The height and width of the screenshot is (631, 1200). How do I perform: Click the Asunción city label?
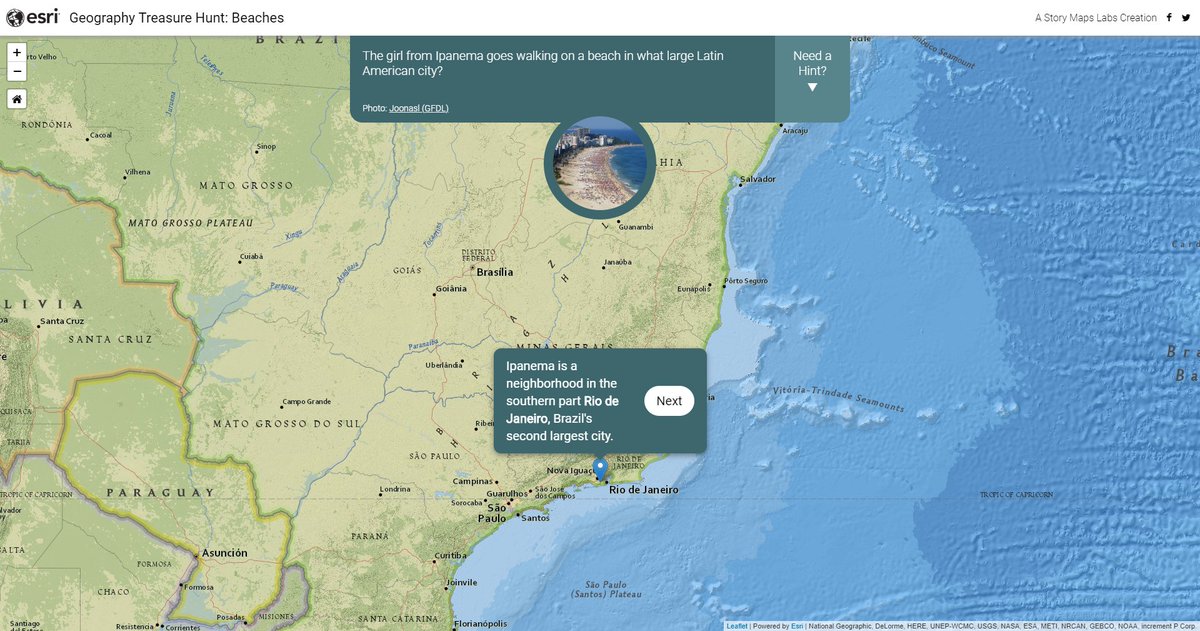click(x=224, y=552)
